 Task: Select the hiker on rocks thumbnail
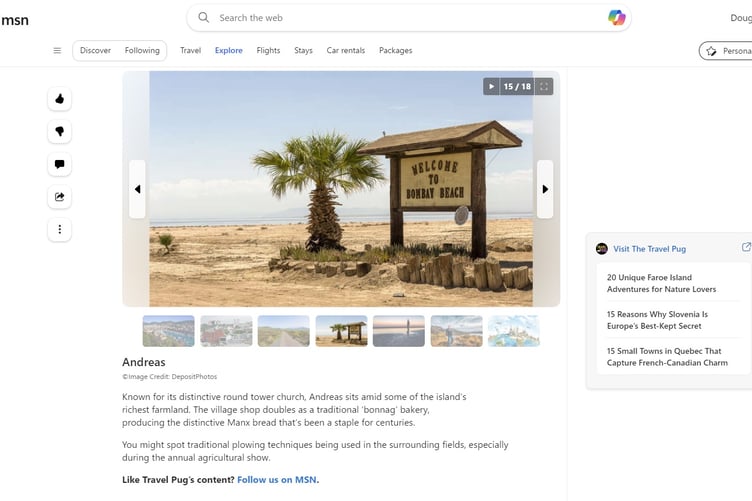(457, 331)
